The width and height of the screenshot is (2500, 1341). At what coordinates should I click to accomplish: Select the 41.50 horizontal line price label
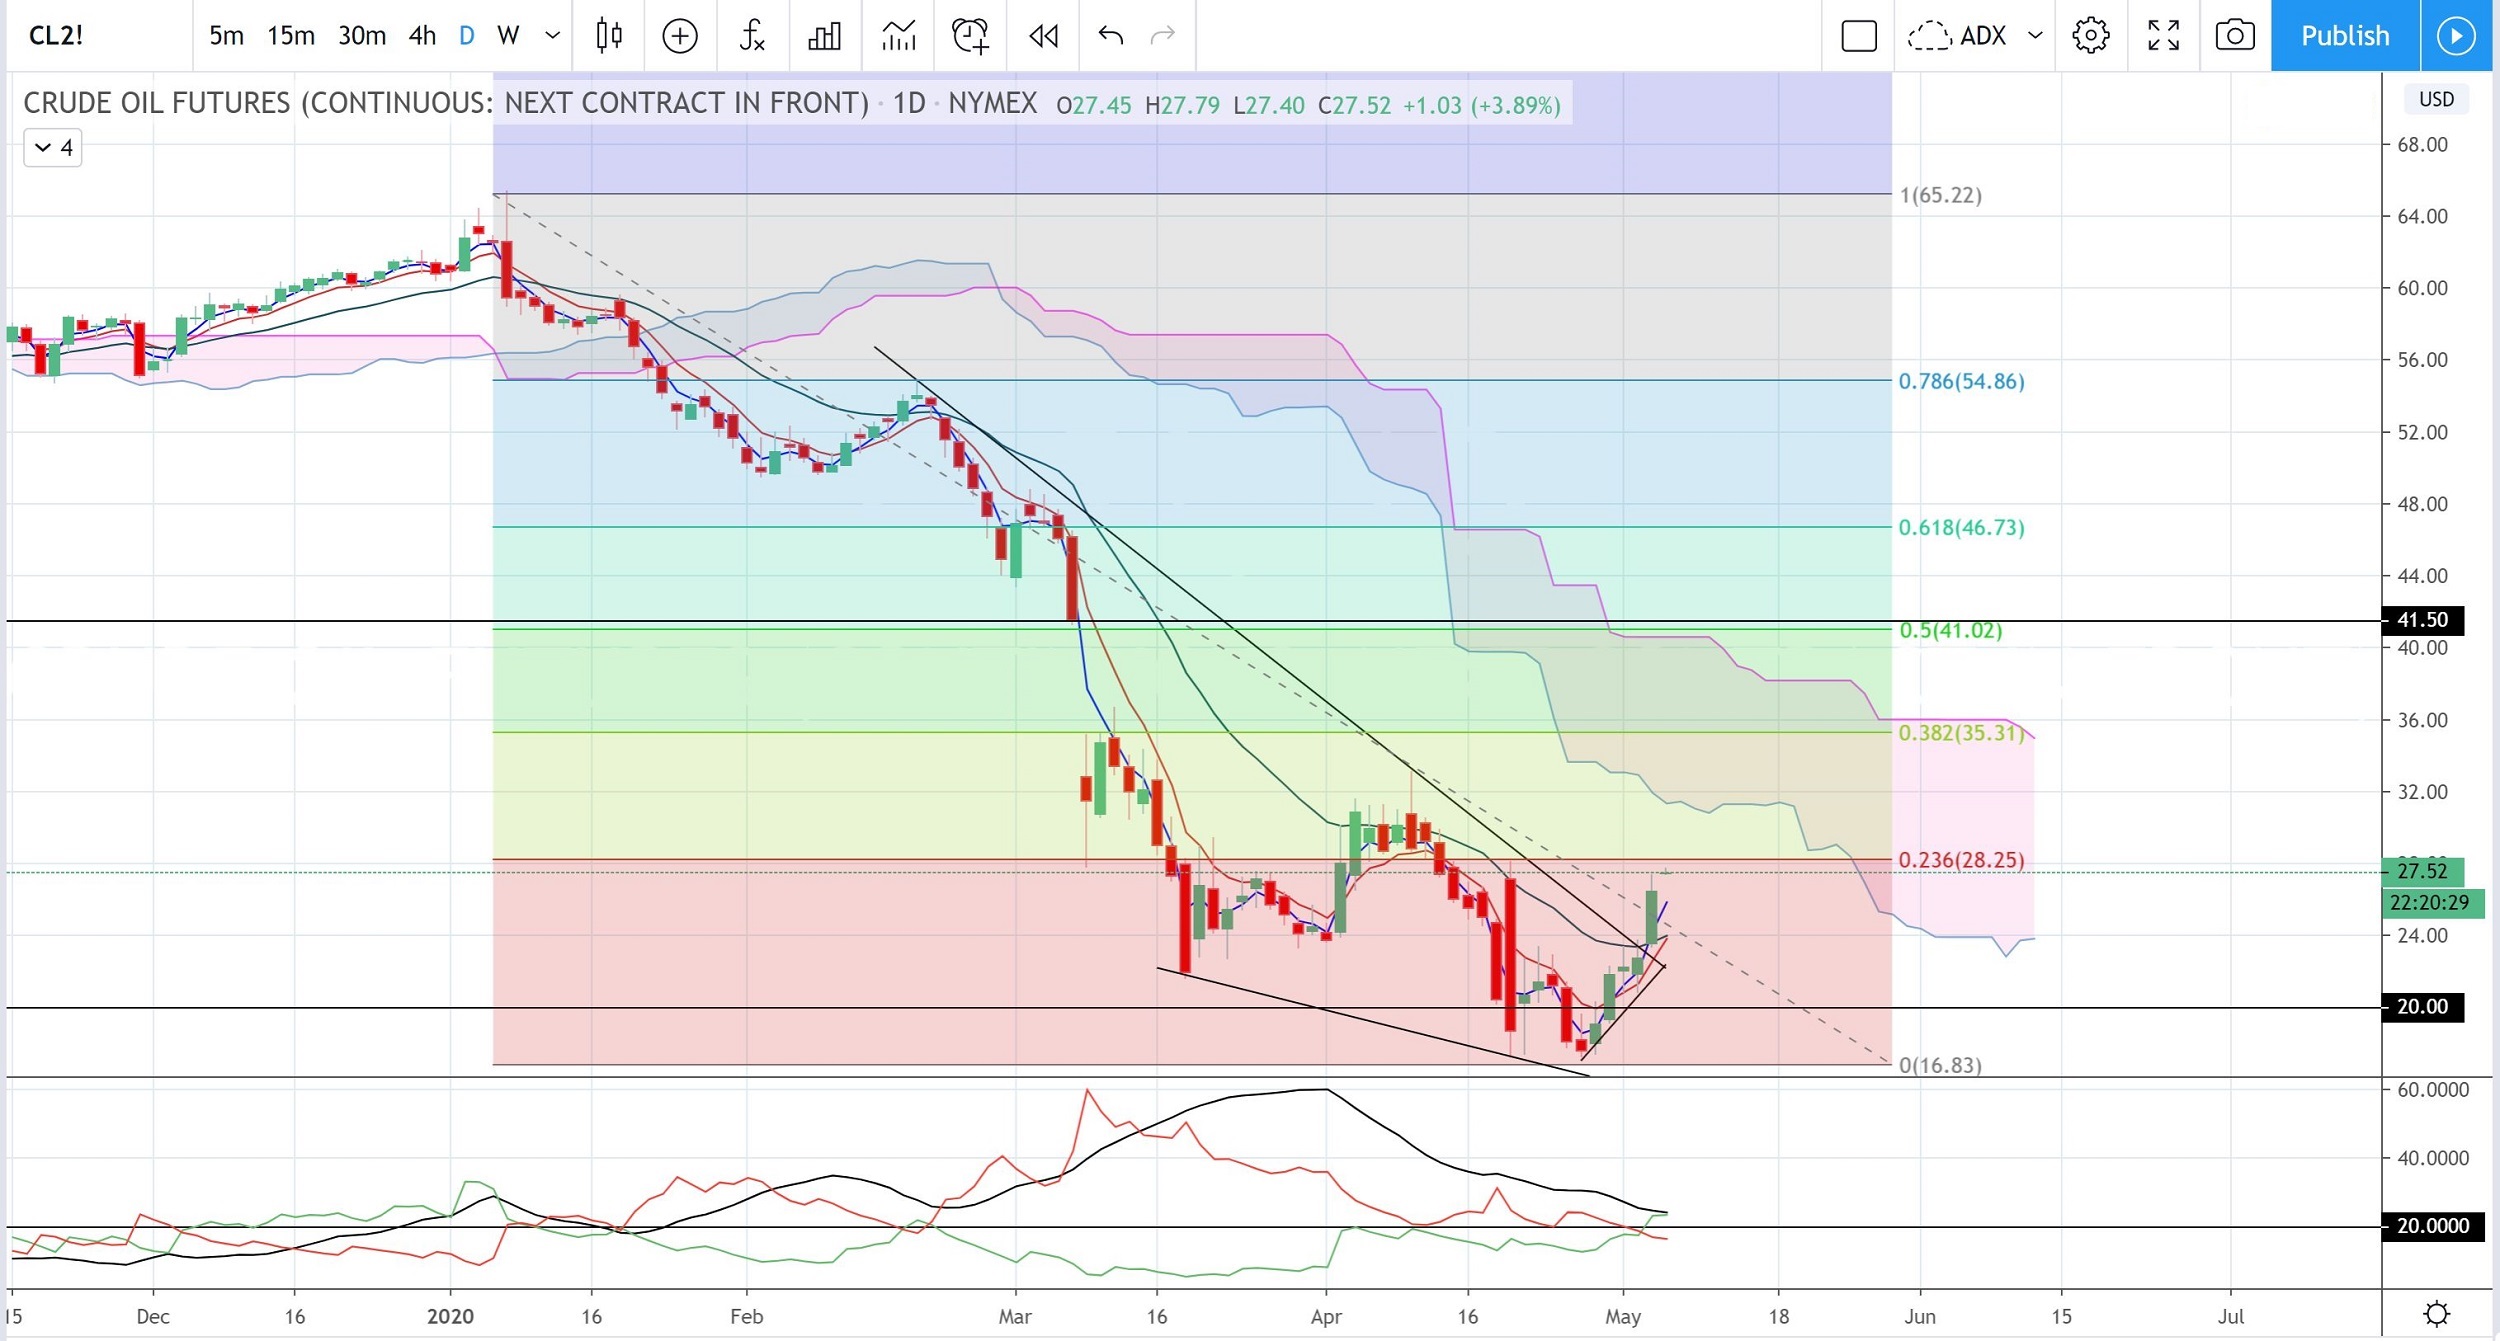(2422, 620)
